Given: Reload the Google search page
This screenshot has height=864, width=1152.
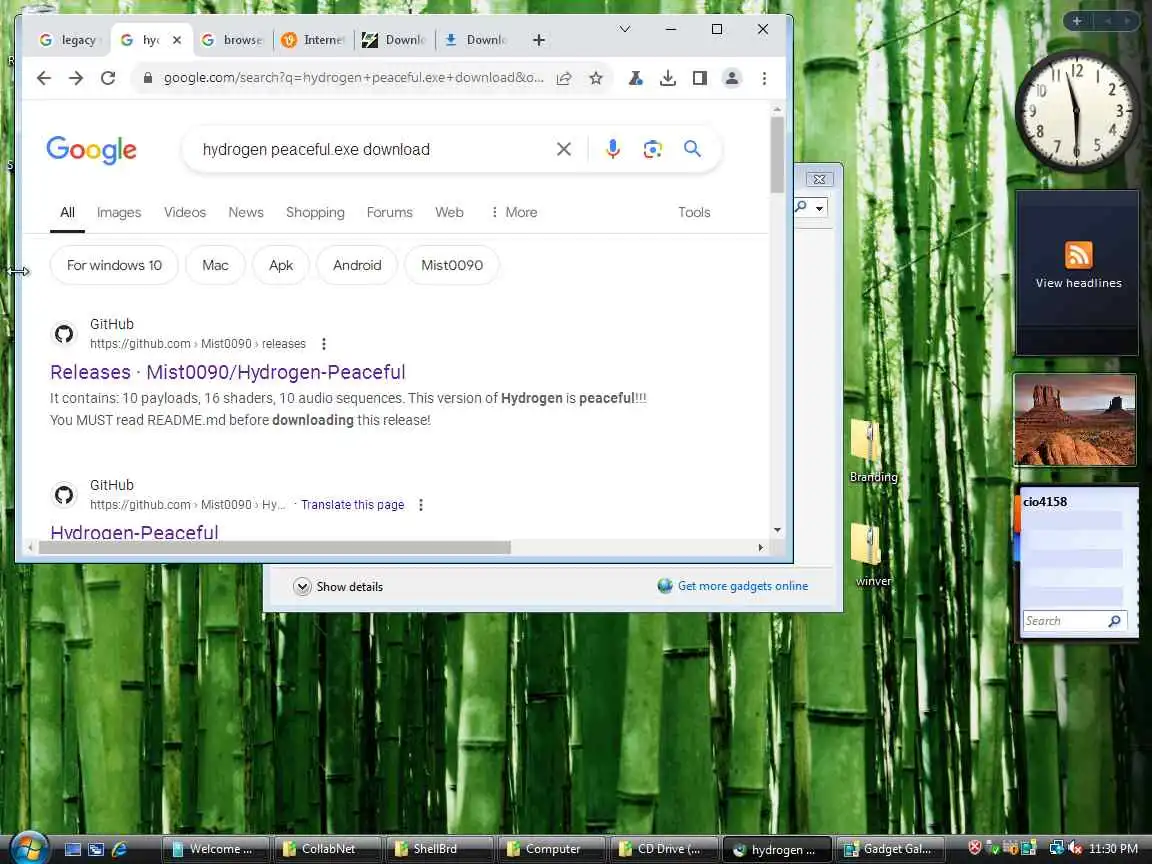Looking at the screenshot, I should [x=108, y=78].
